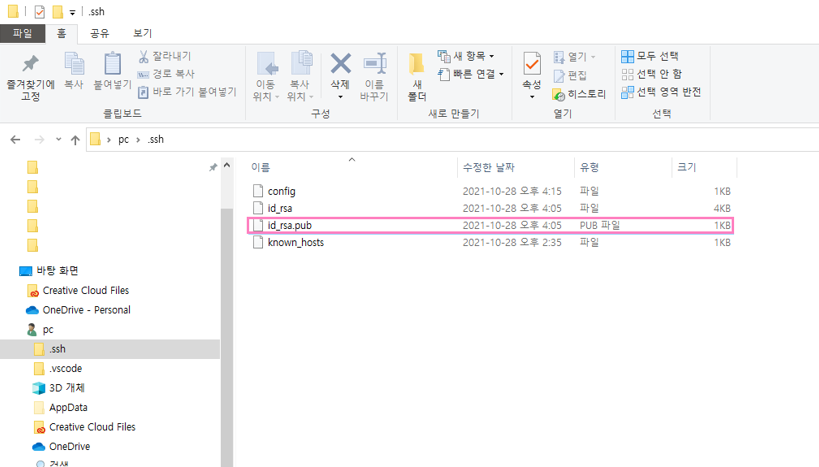Pin to Quick Access with 즐겨찾기에 고정
This screenshot has width=819, height=467.
[30, 76]
